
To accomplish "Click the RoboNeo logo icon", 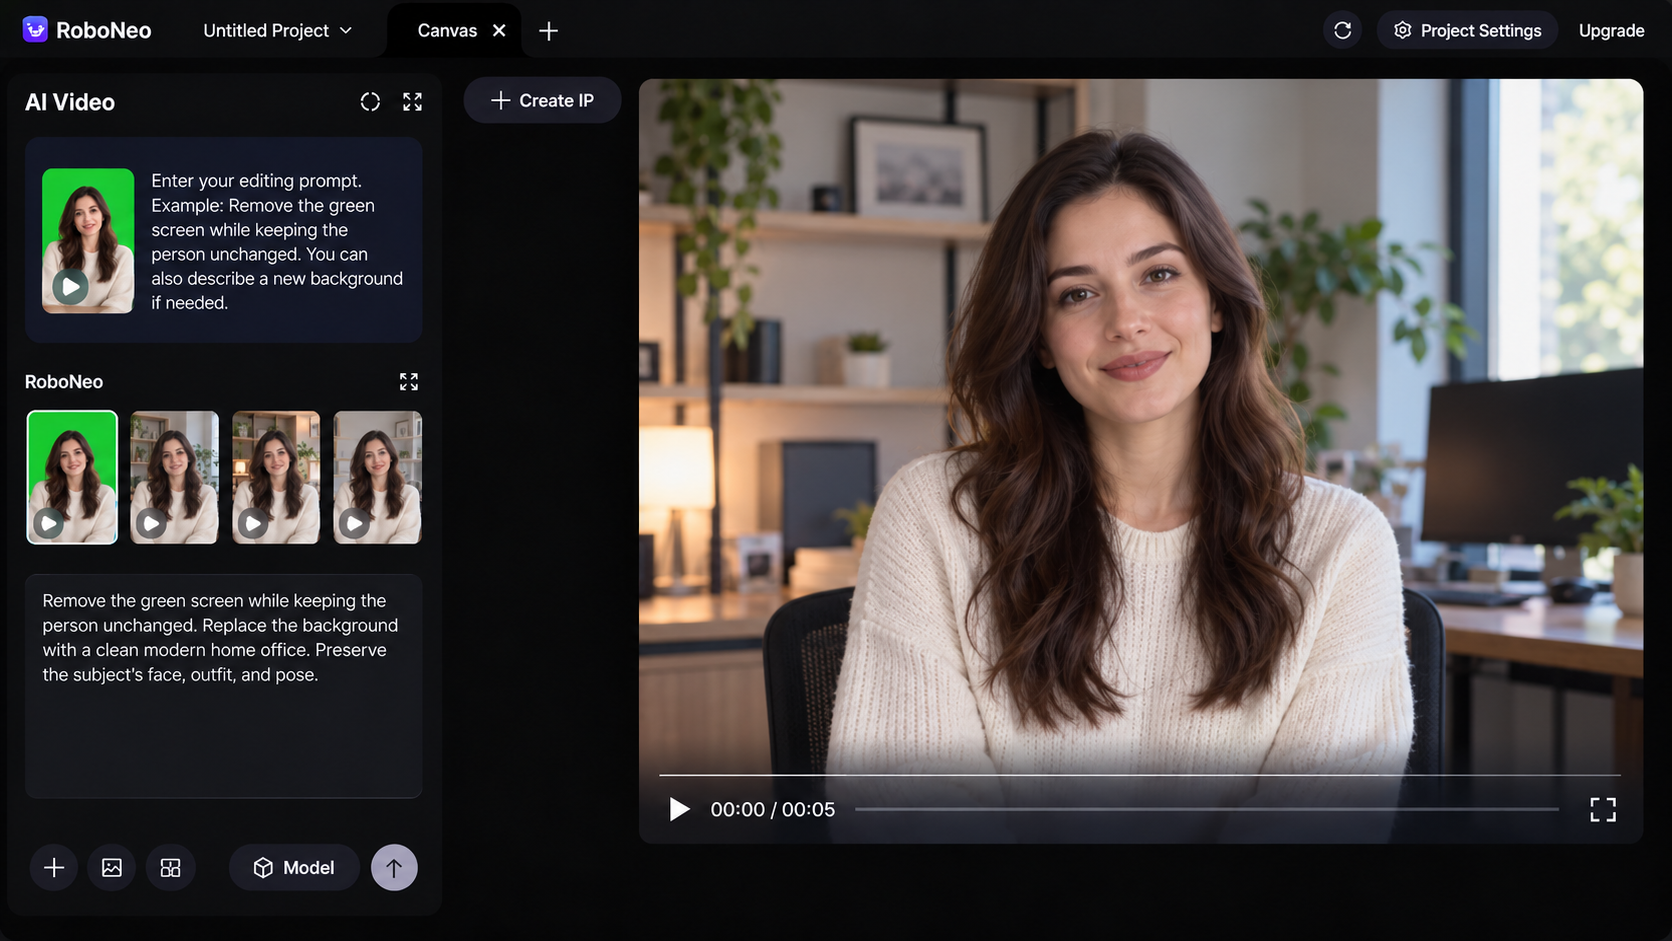I will (x=35, y=30).
